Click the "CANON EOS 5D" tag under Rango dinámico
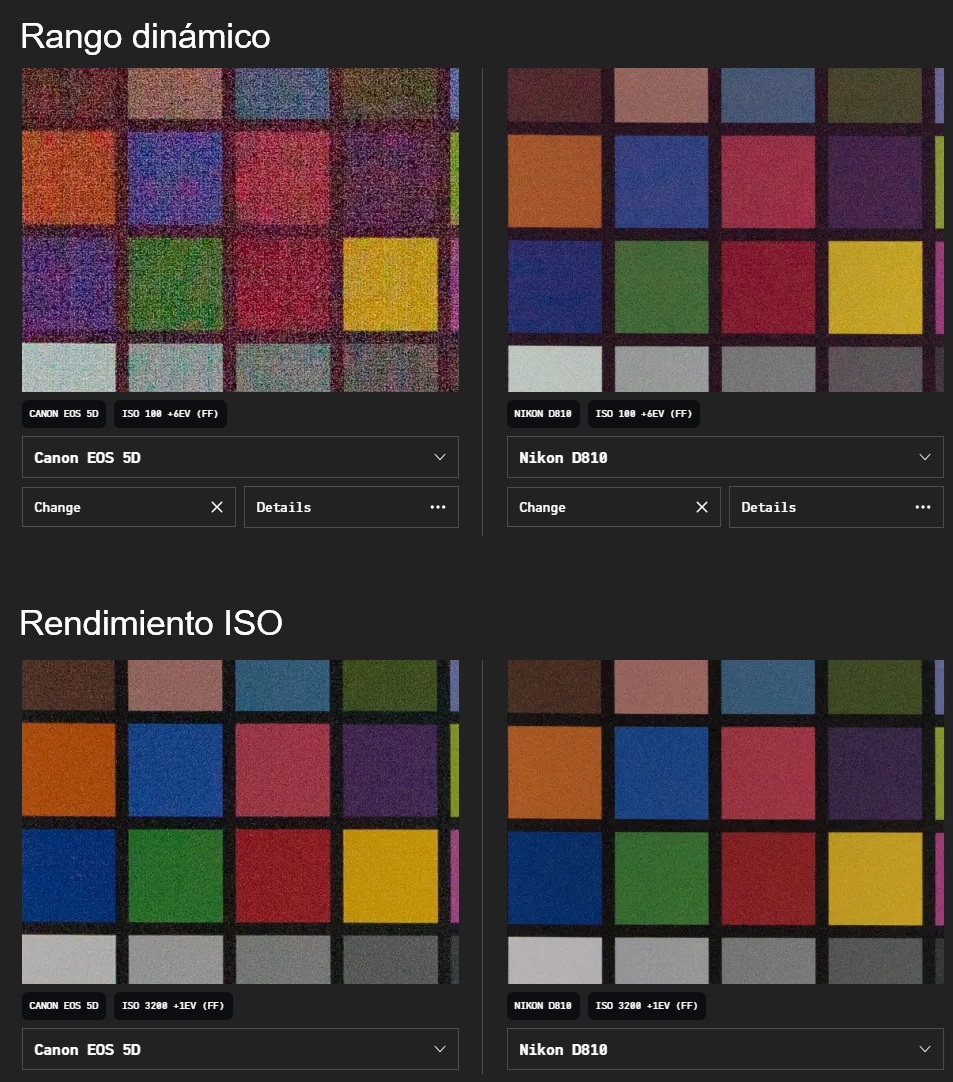The image size is (953, 1082). [x=64, y=414]
